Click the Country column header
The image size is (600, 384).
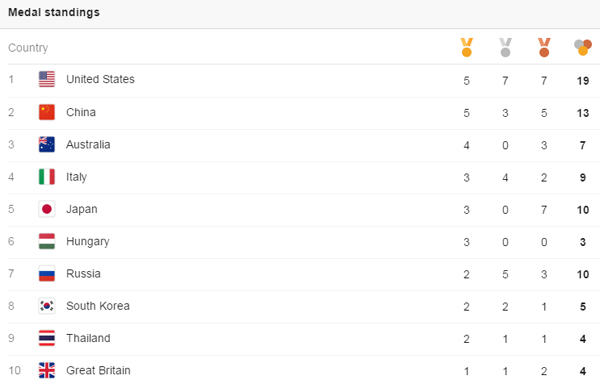click(28, 48)
